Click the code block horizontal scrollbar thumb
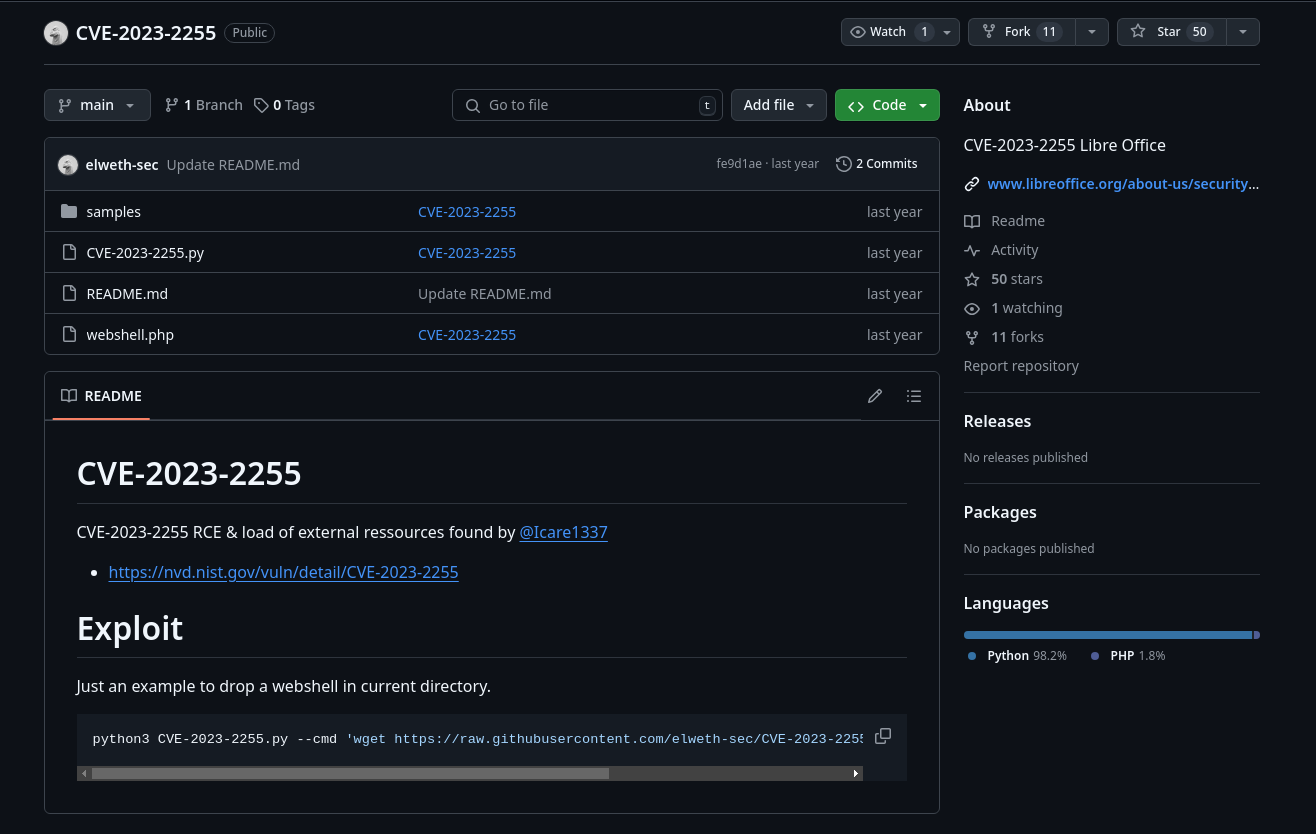This screenshot has height=834, width=1316. [350, 773]
